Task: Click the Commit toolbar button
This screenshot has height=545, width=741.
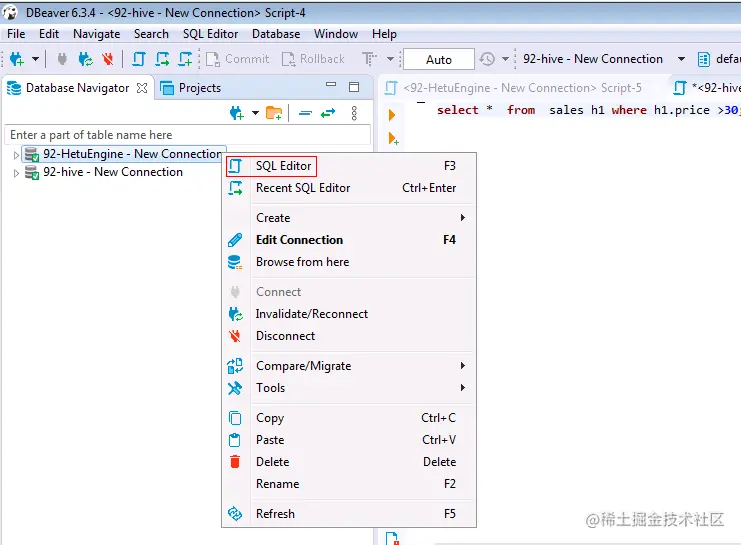Action: point(238,59)
